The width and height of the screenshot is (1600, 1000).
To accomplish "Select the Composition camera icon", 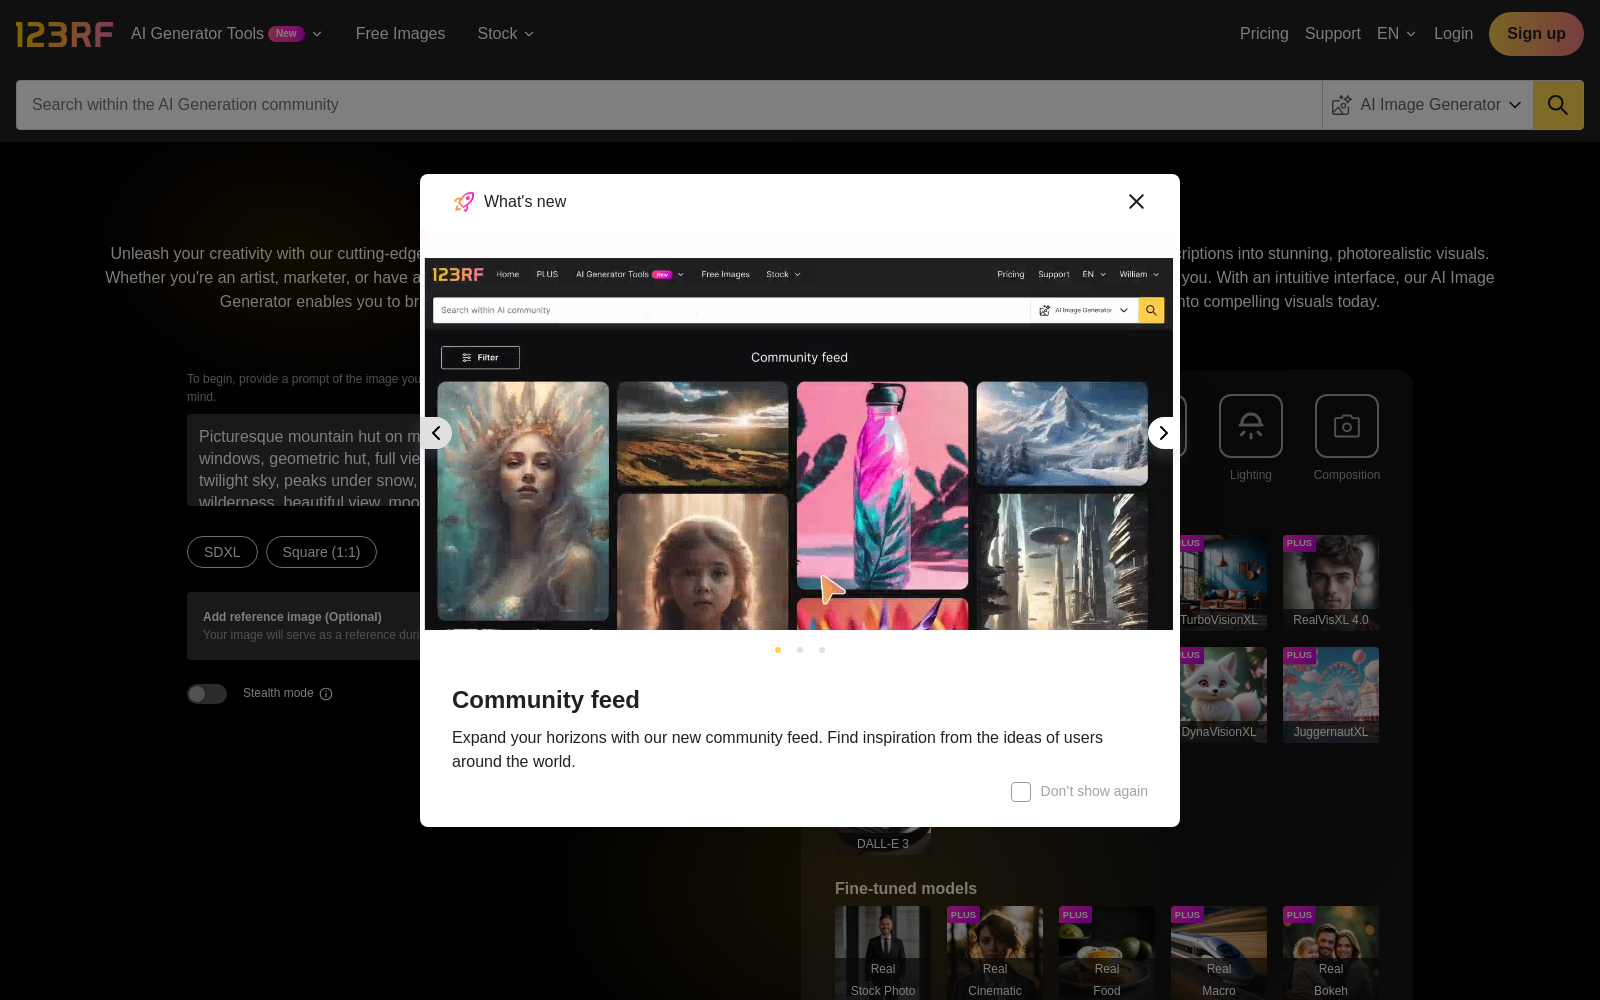I will click(x=1347, y=426).
